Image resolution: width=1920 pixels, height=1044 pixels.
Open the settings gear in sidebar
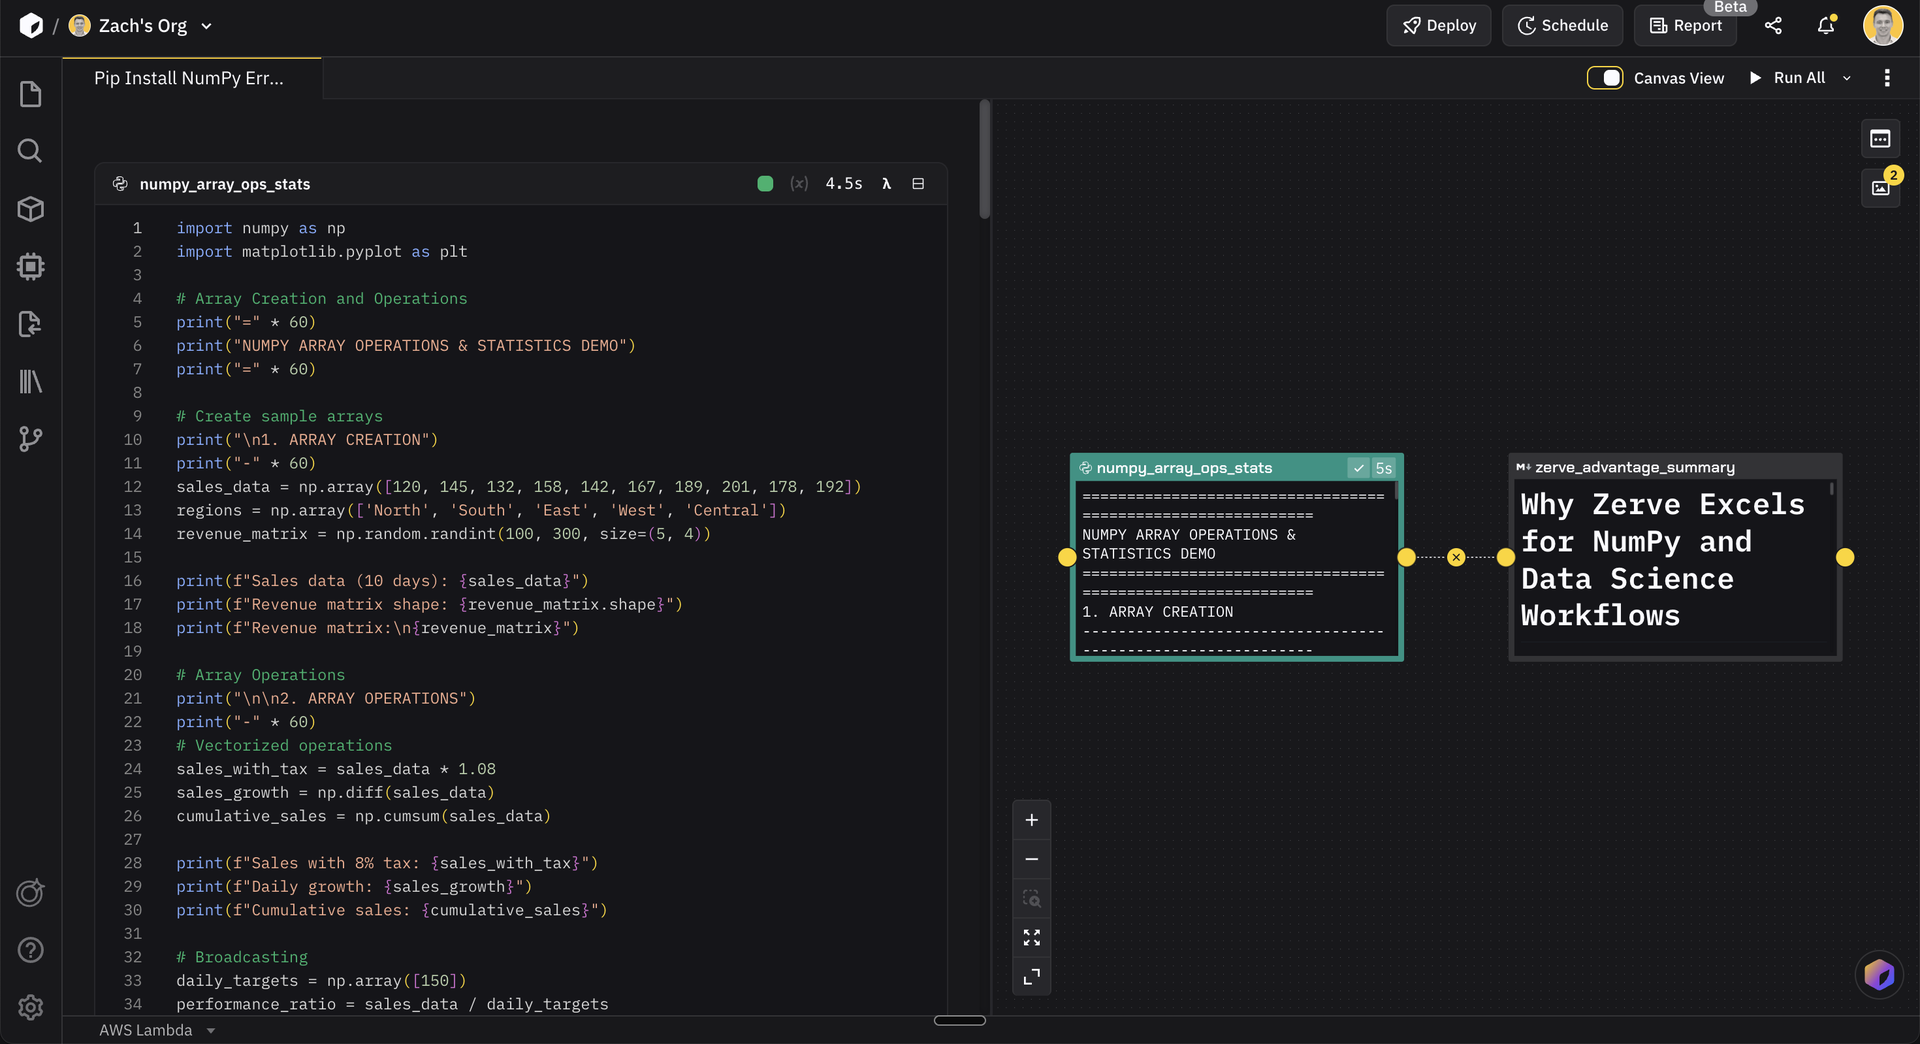[31, 1008]
